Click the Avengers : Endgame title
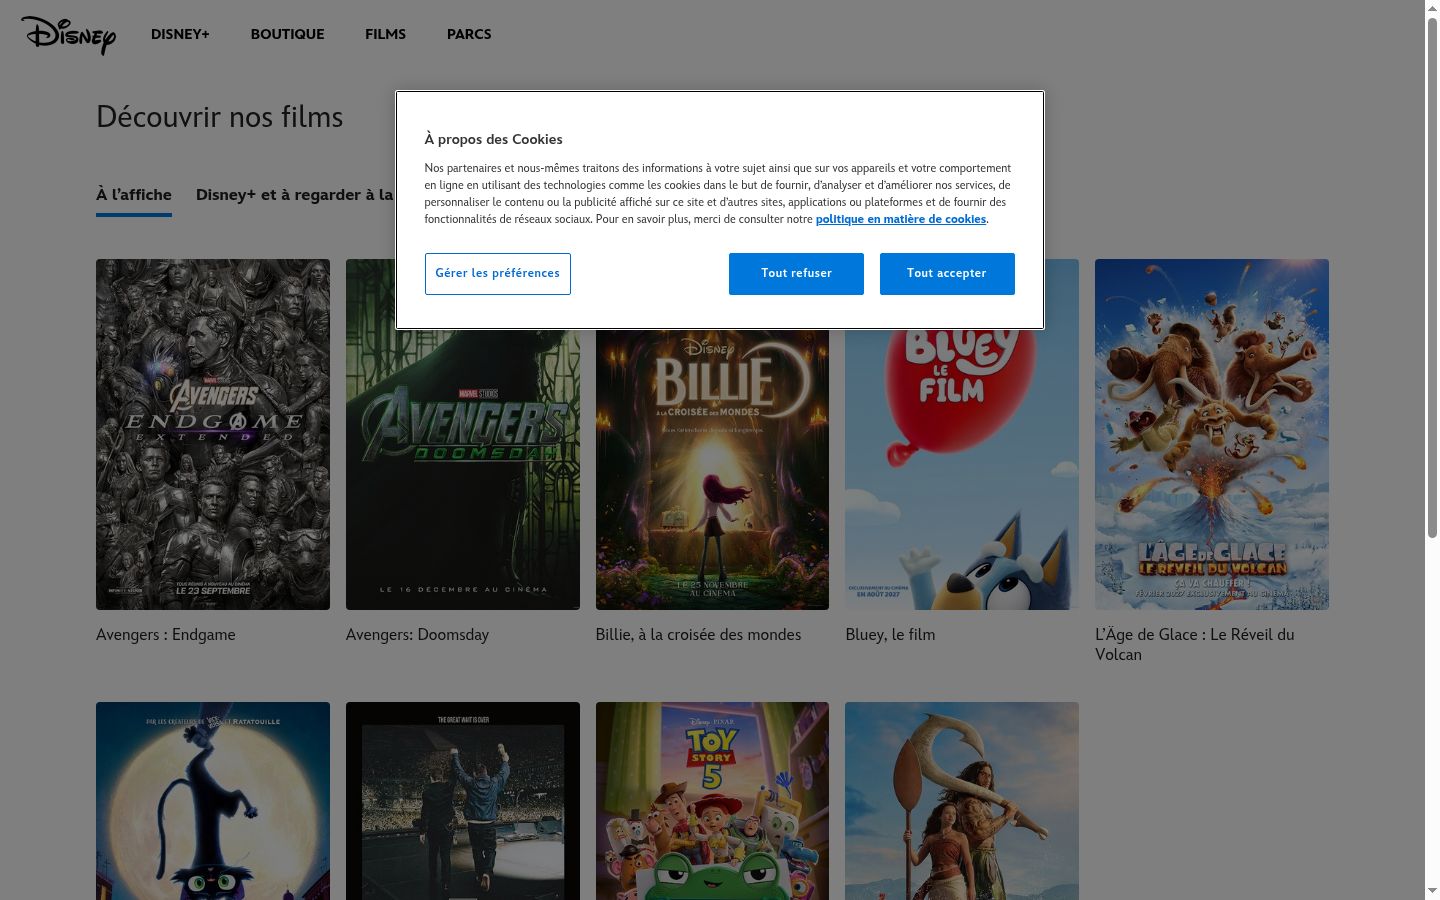Screen dimensions: 1440x900 166,635
